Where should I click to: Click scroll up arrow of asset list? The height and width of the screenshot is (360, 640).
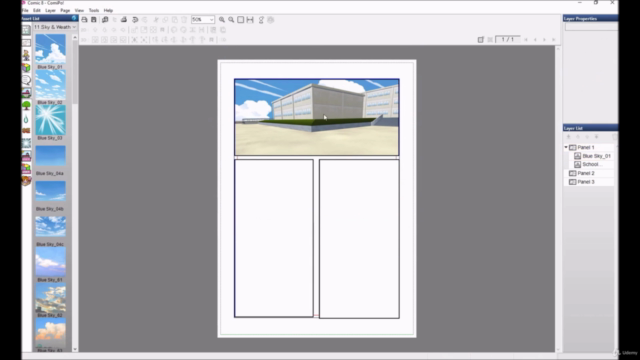(x=75, y=37)
